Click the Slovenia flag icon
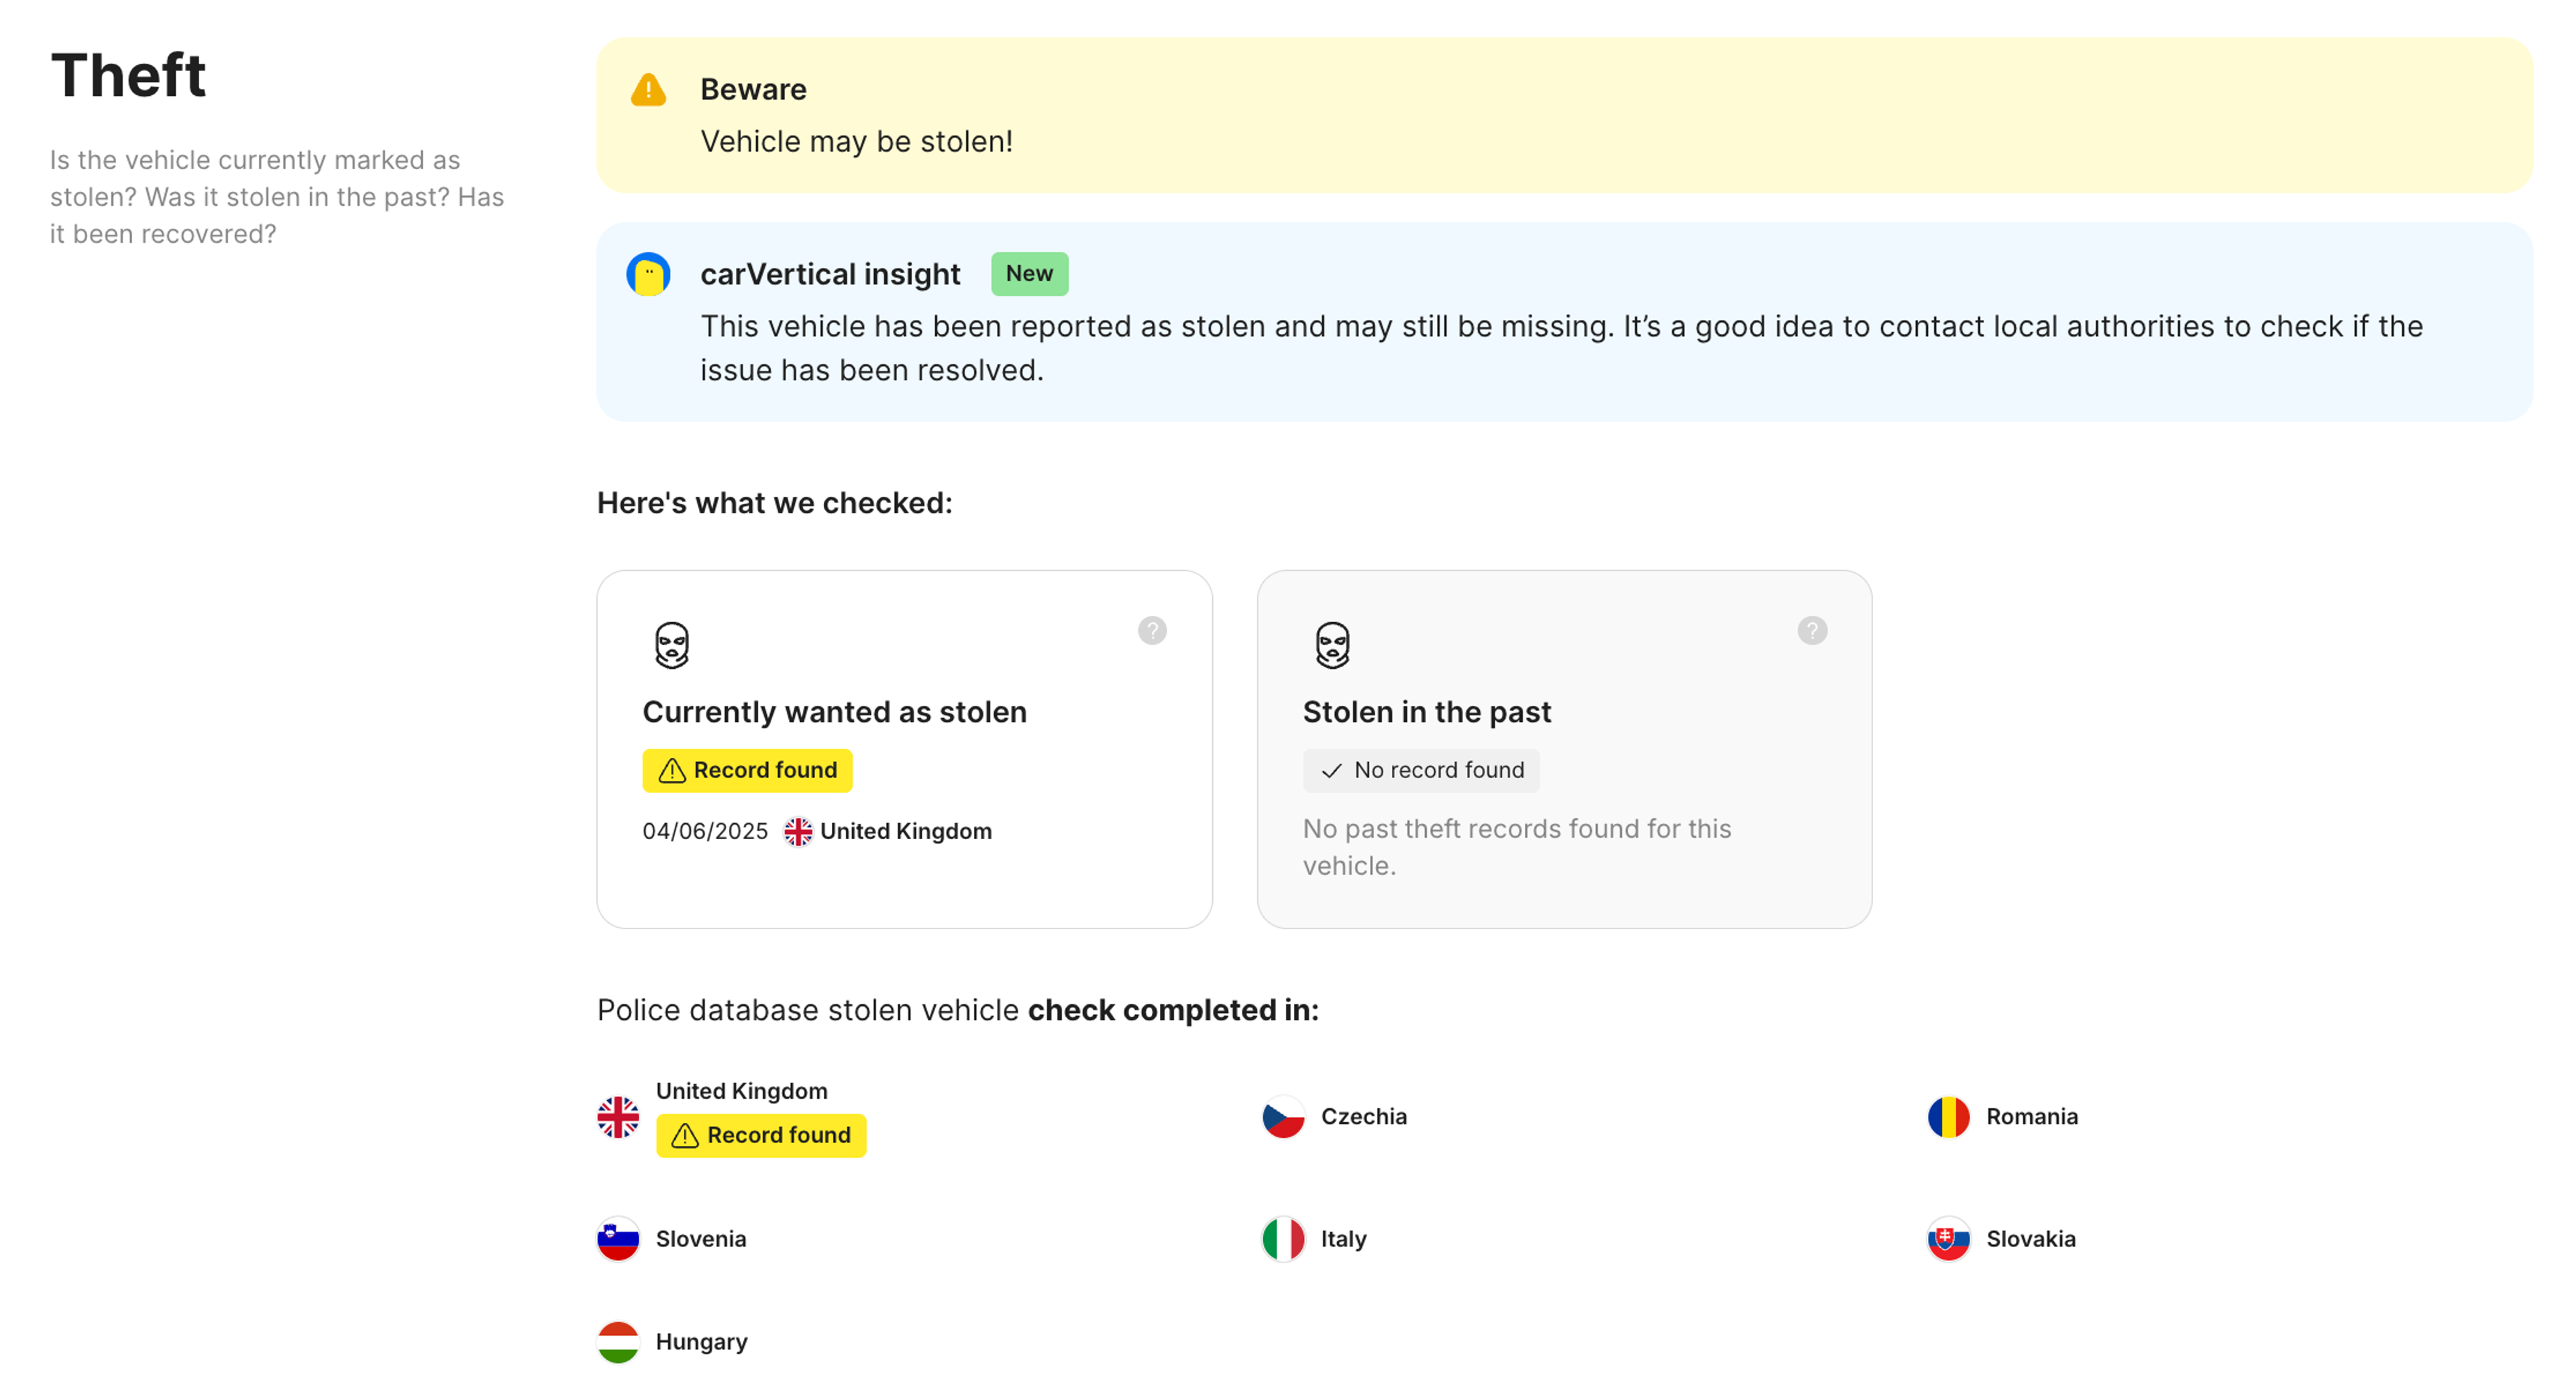Image resolution: width=2576 pixels, height=1400 pixels. tap(618, 1239)
